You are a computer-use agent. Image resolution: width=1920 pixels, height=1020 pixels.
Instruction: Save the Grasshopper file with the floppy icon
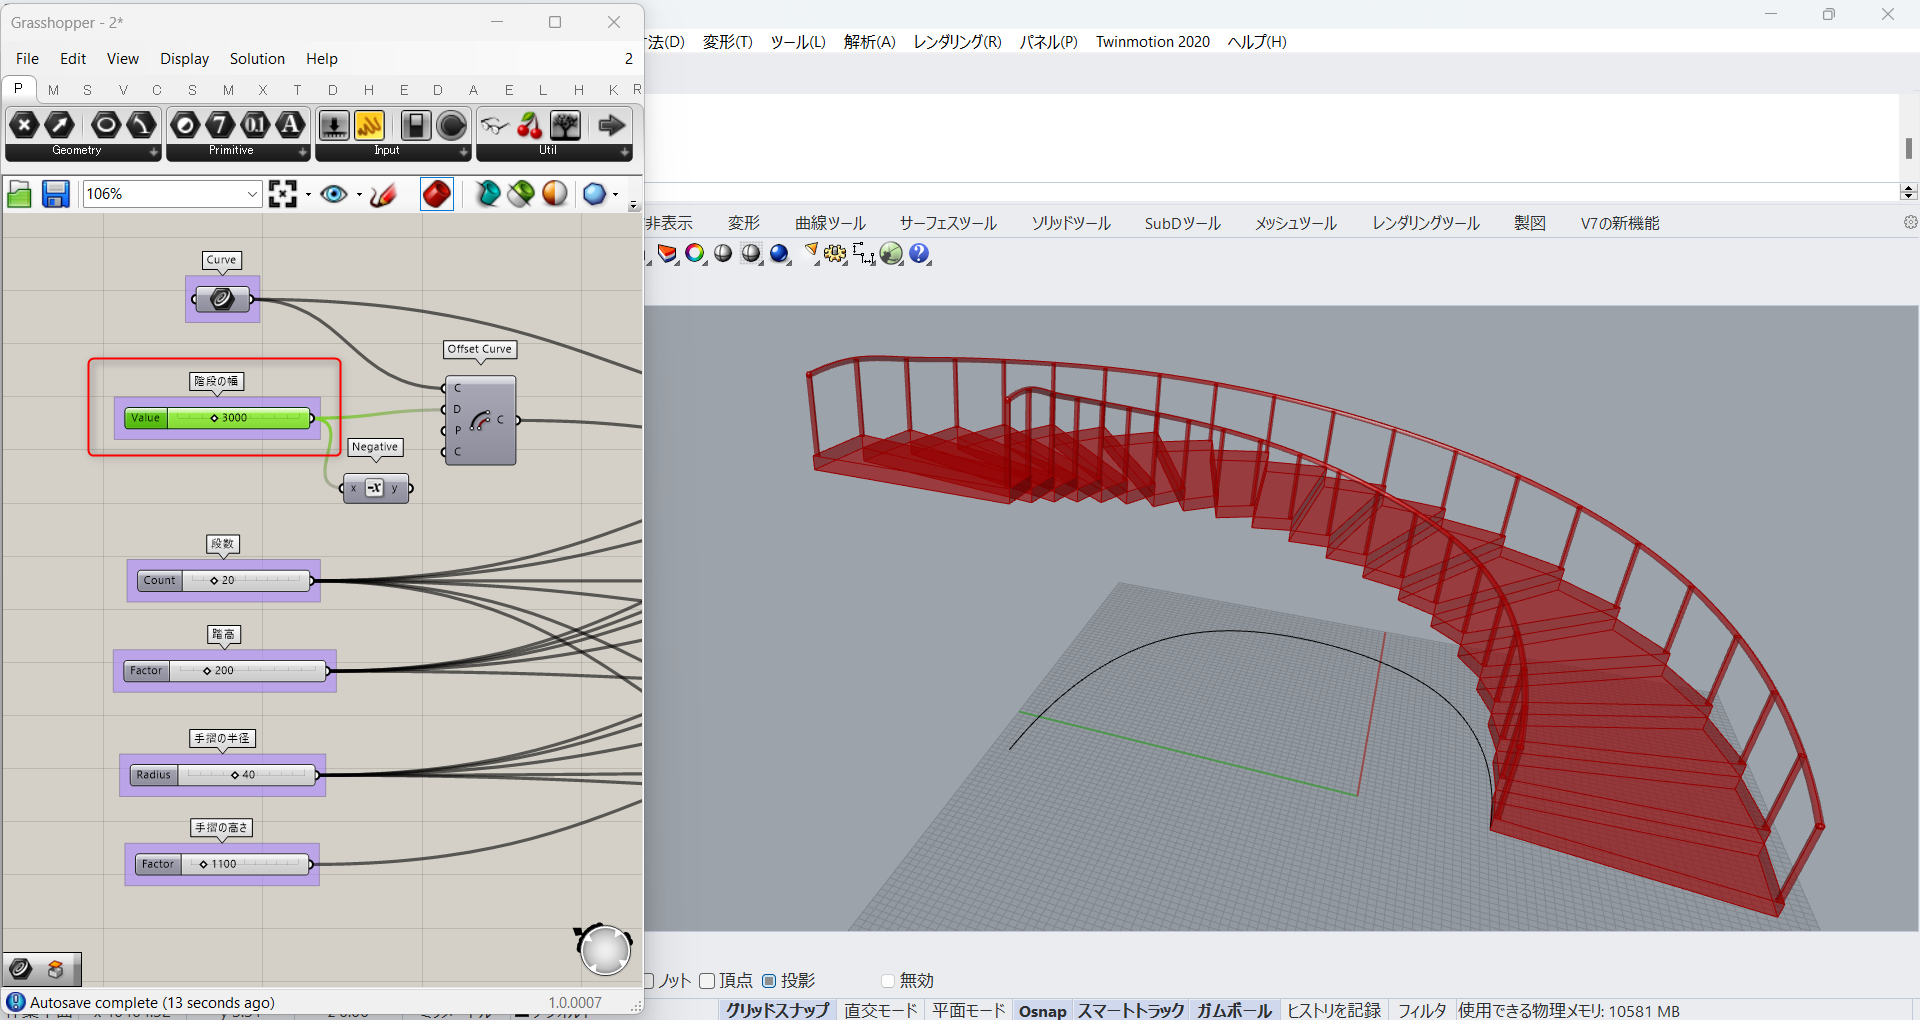click(x=56, y=194)
